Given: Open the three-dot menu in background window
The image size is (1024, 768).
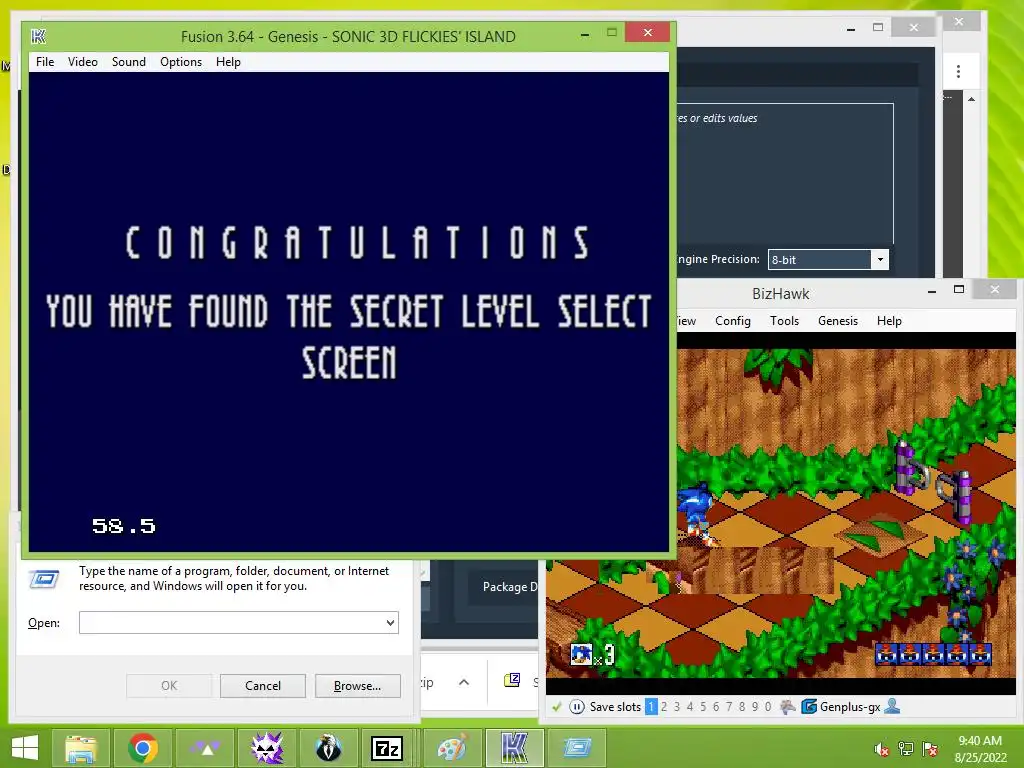Looking at the screenshot, I should click(x=958, y=71).
